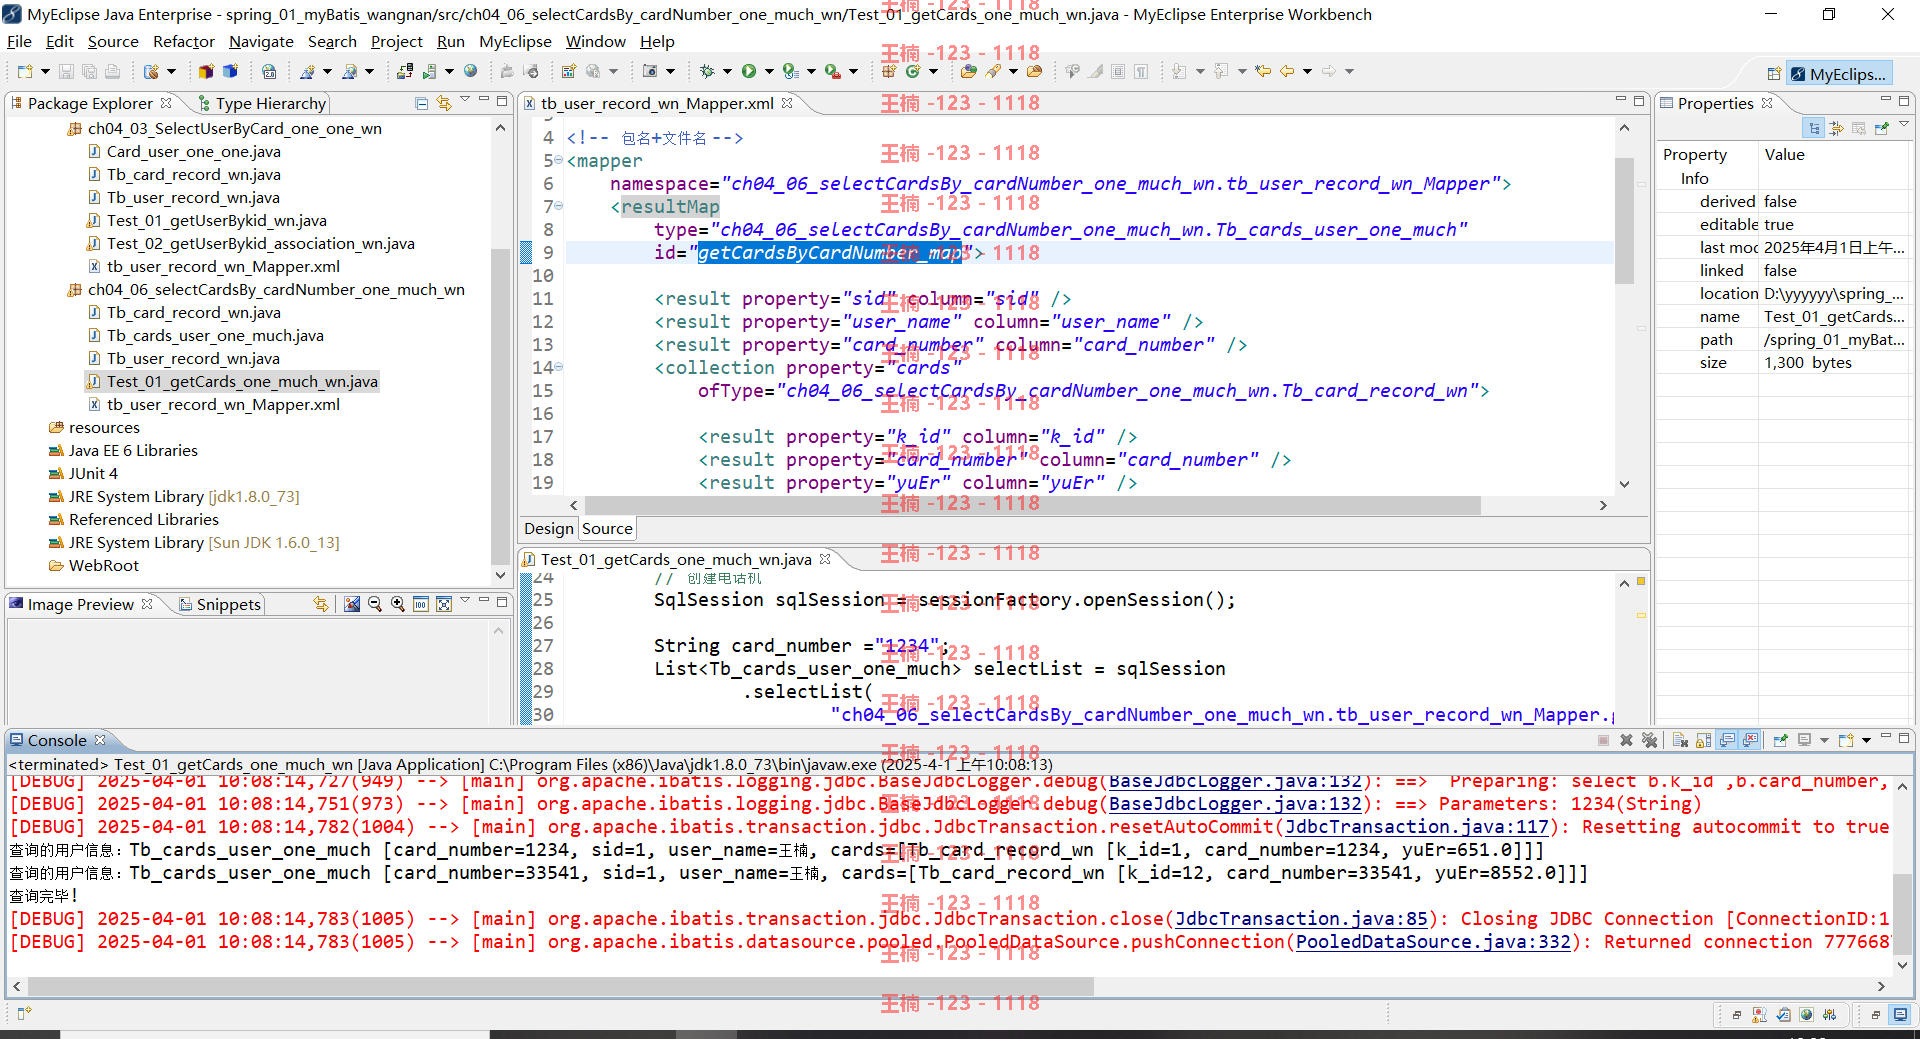Switch to the Design tab of XML editor
The image size is (1920, 1039).
[x=549, y=528]
